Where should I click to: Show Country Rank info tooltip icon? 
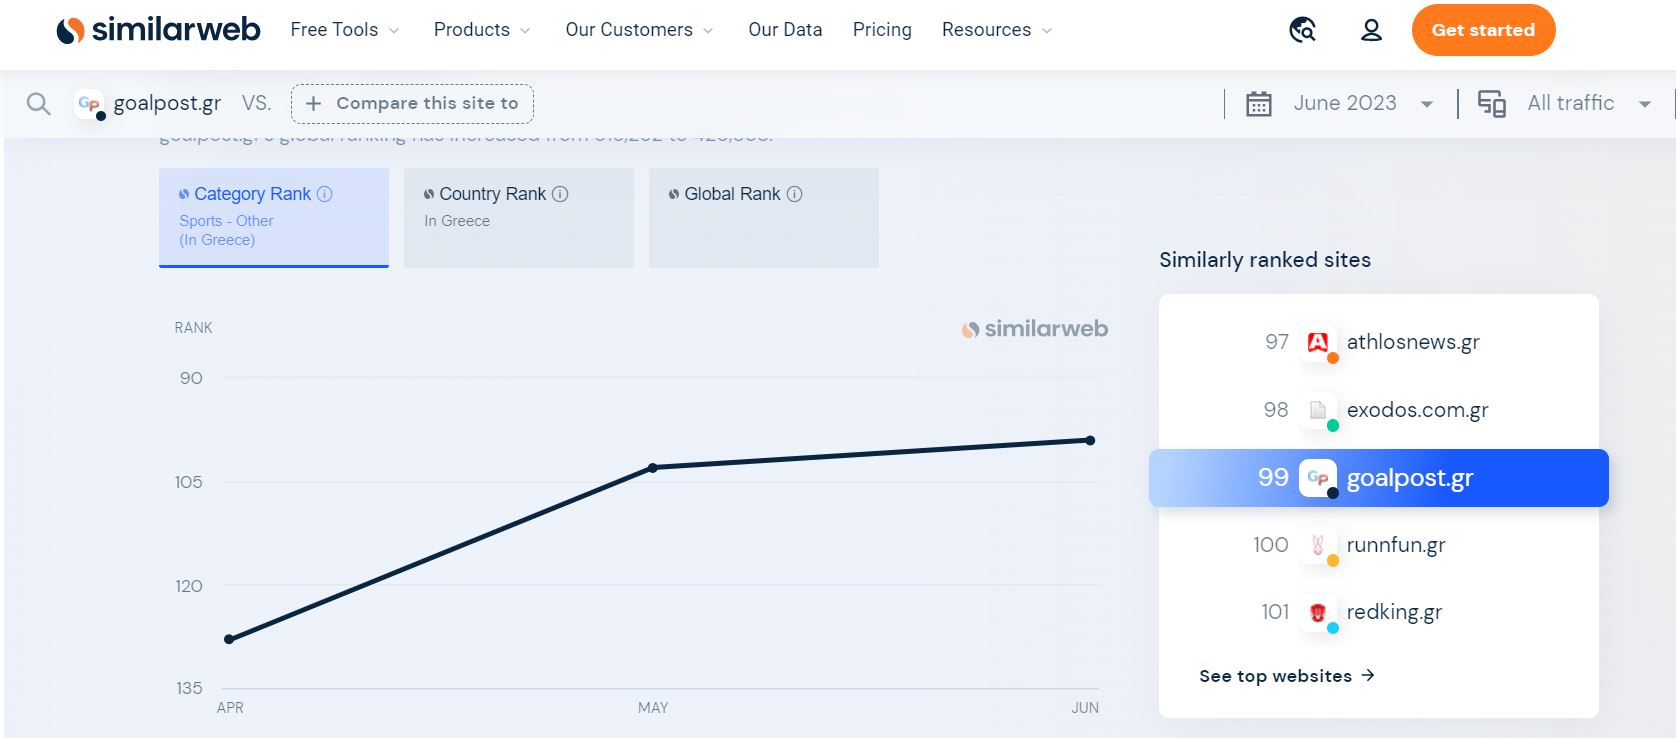pyautogui.click(x=560, y=194)
